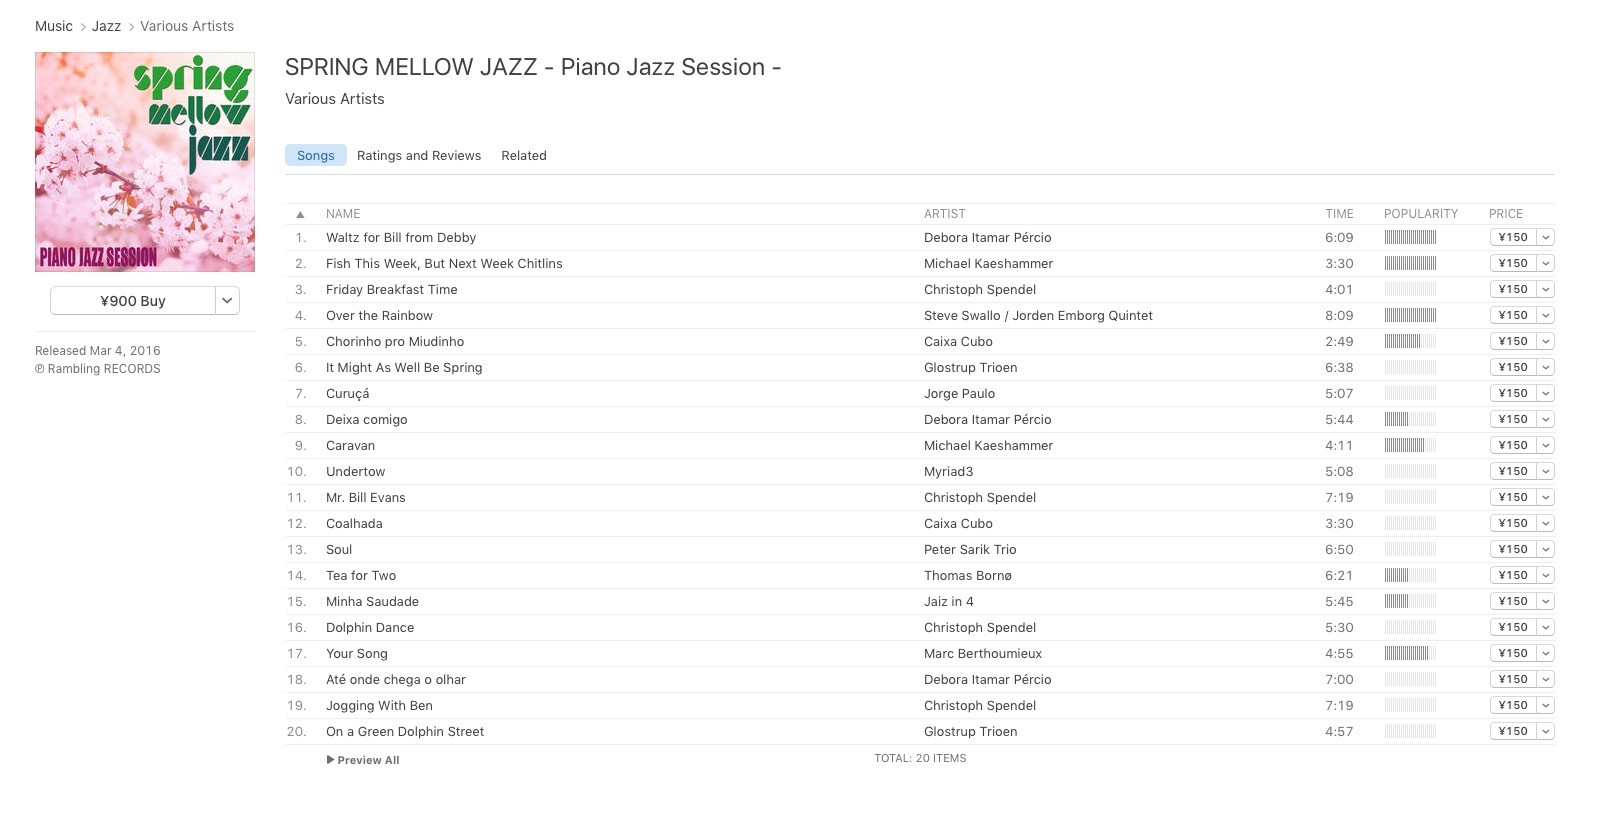Sort songs by Popularity column header
Viewport: 1621px width, 821px height.
(1421, 214)
